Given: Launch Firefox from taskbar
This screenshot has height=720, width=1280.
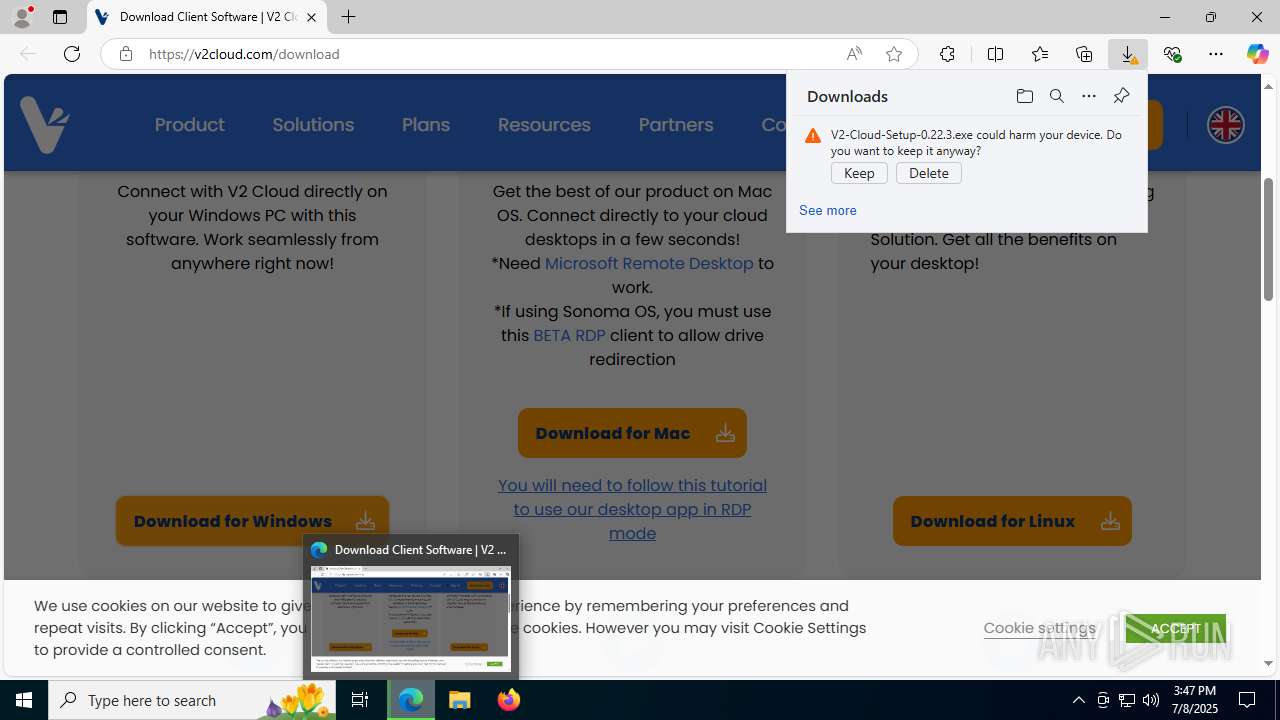Looking at the screenshot, I should (x=509, y=700).
